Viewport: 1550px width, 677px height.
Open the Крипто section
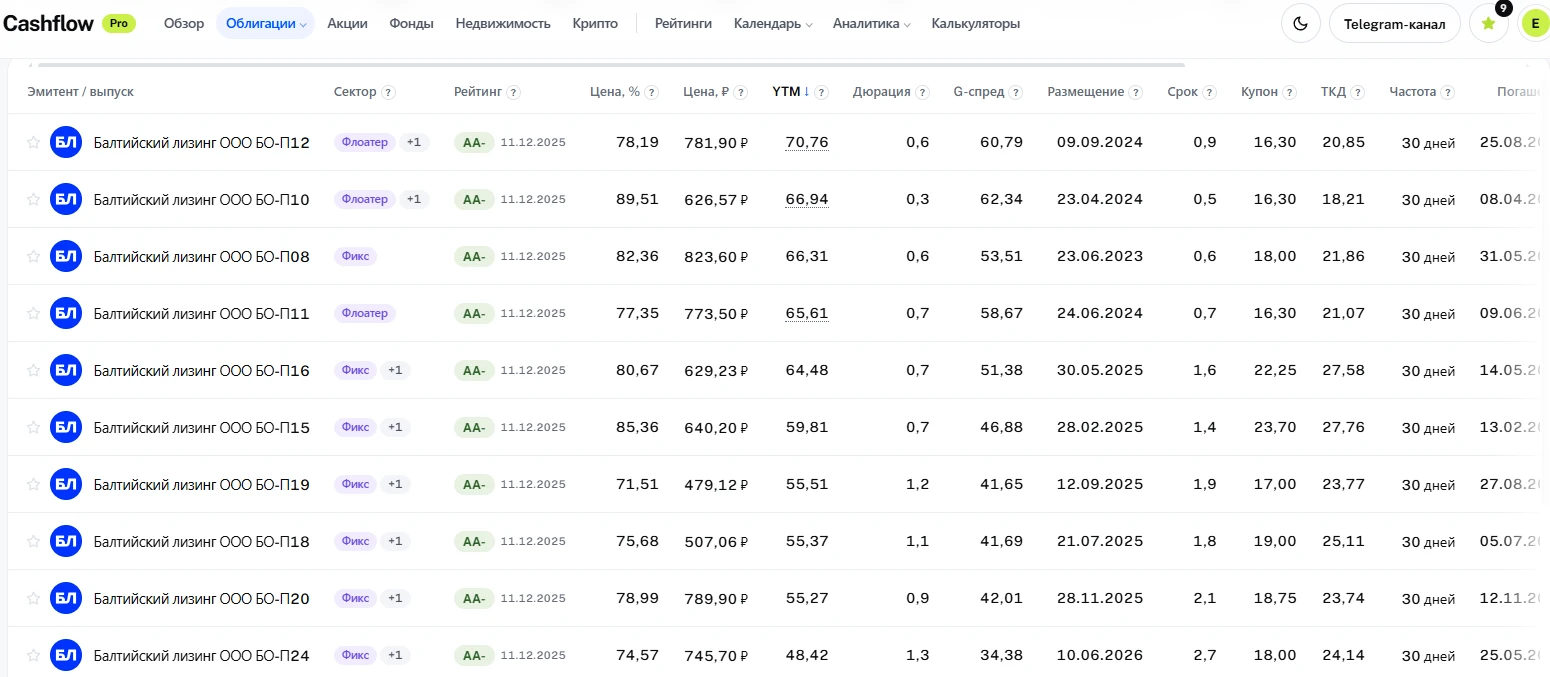[x=595, y=23]
